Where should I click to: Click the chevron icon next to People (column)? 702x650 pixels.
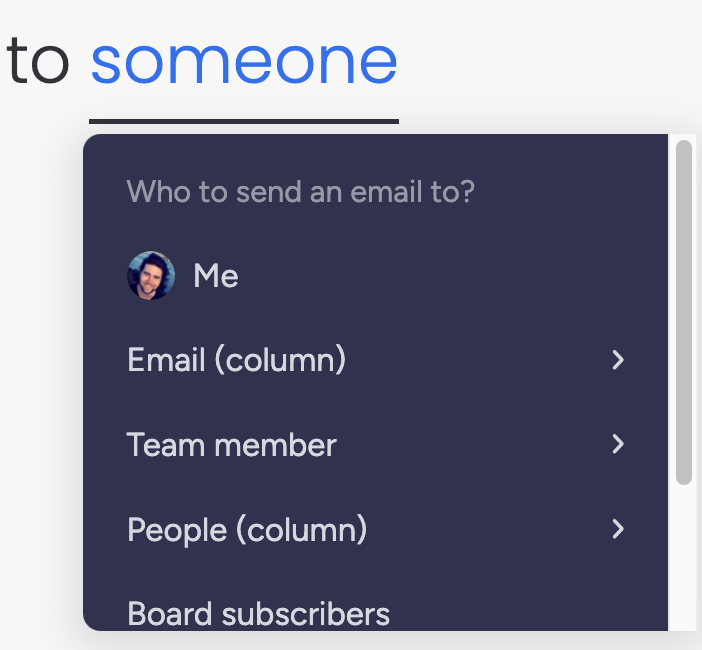tap(618, 529)
